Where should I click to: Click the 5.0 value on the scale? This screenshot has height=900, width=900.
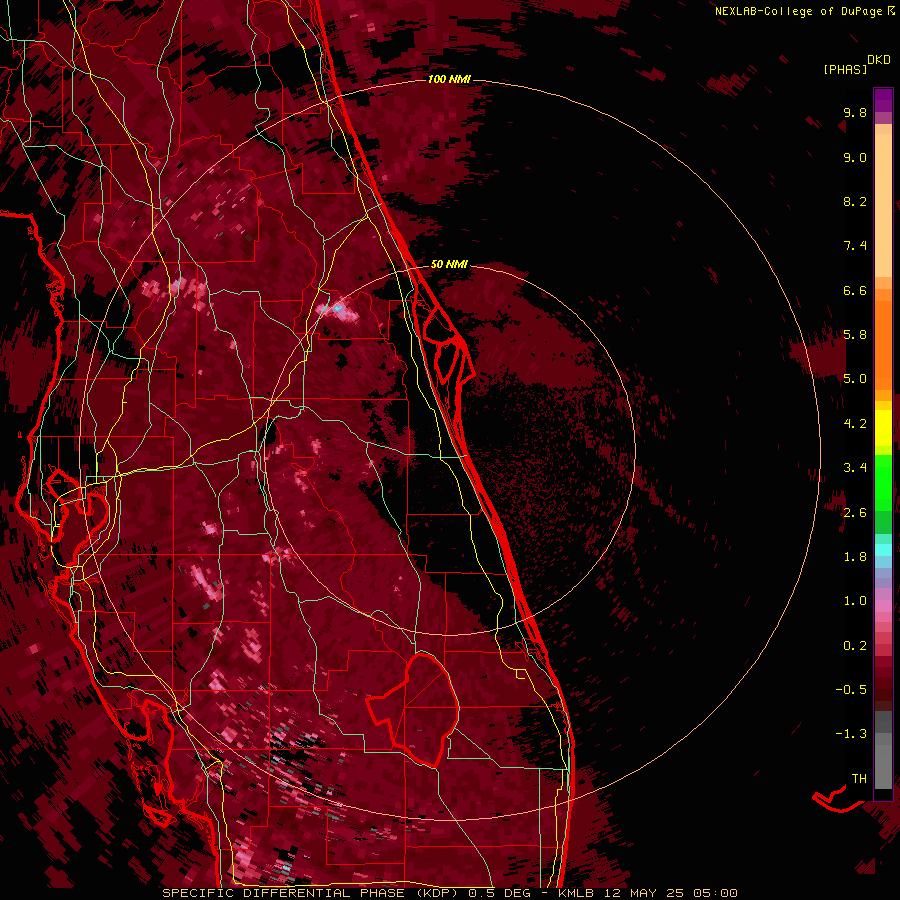pyautogui.click(x=855, y=379)
